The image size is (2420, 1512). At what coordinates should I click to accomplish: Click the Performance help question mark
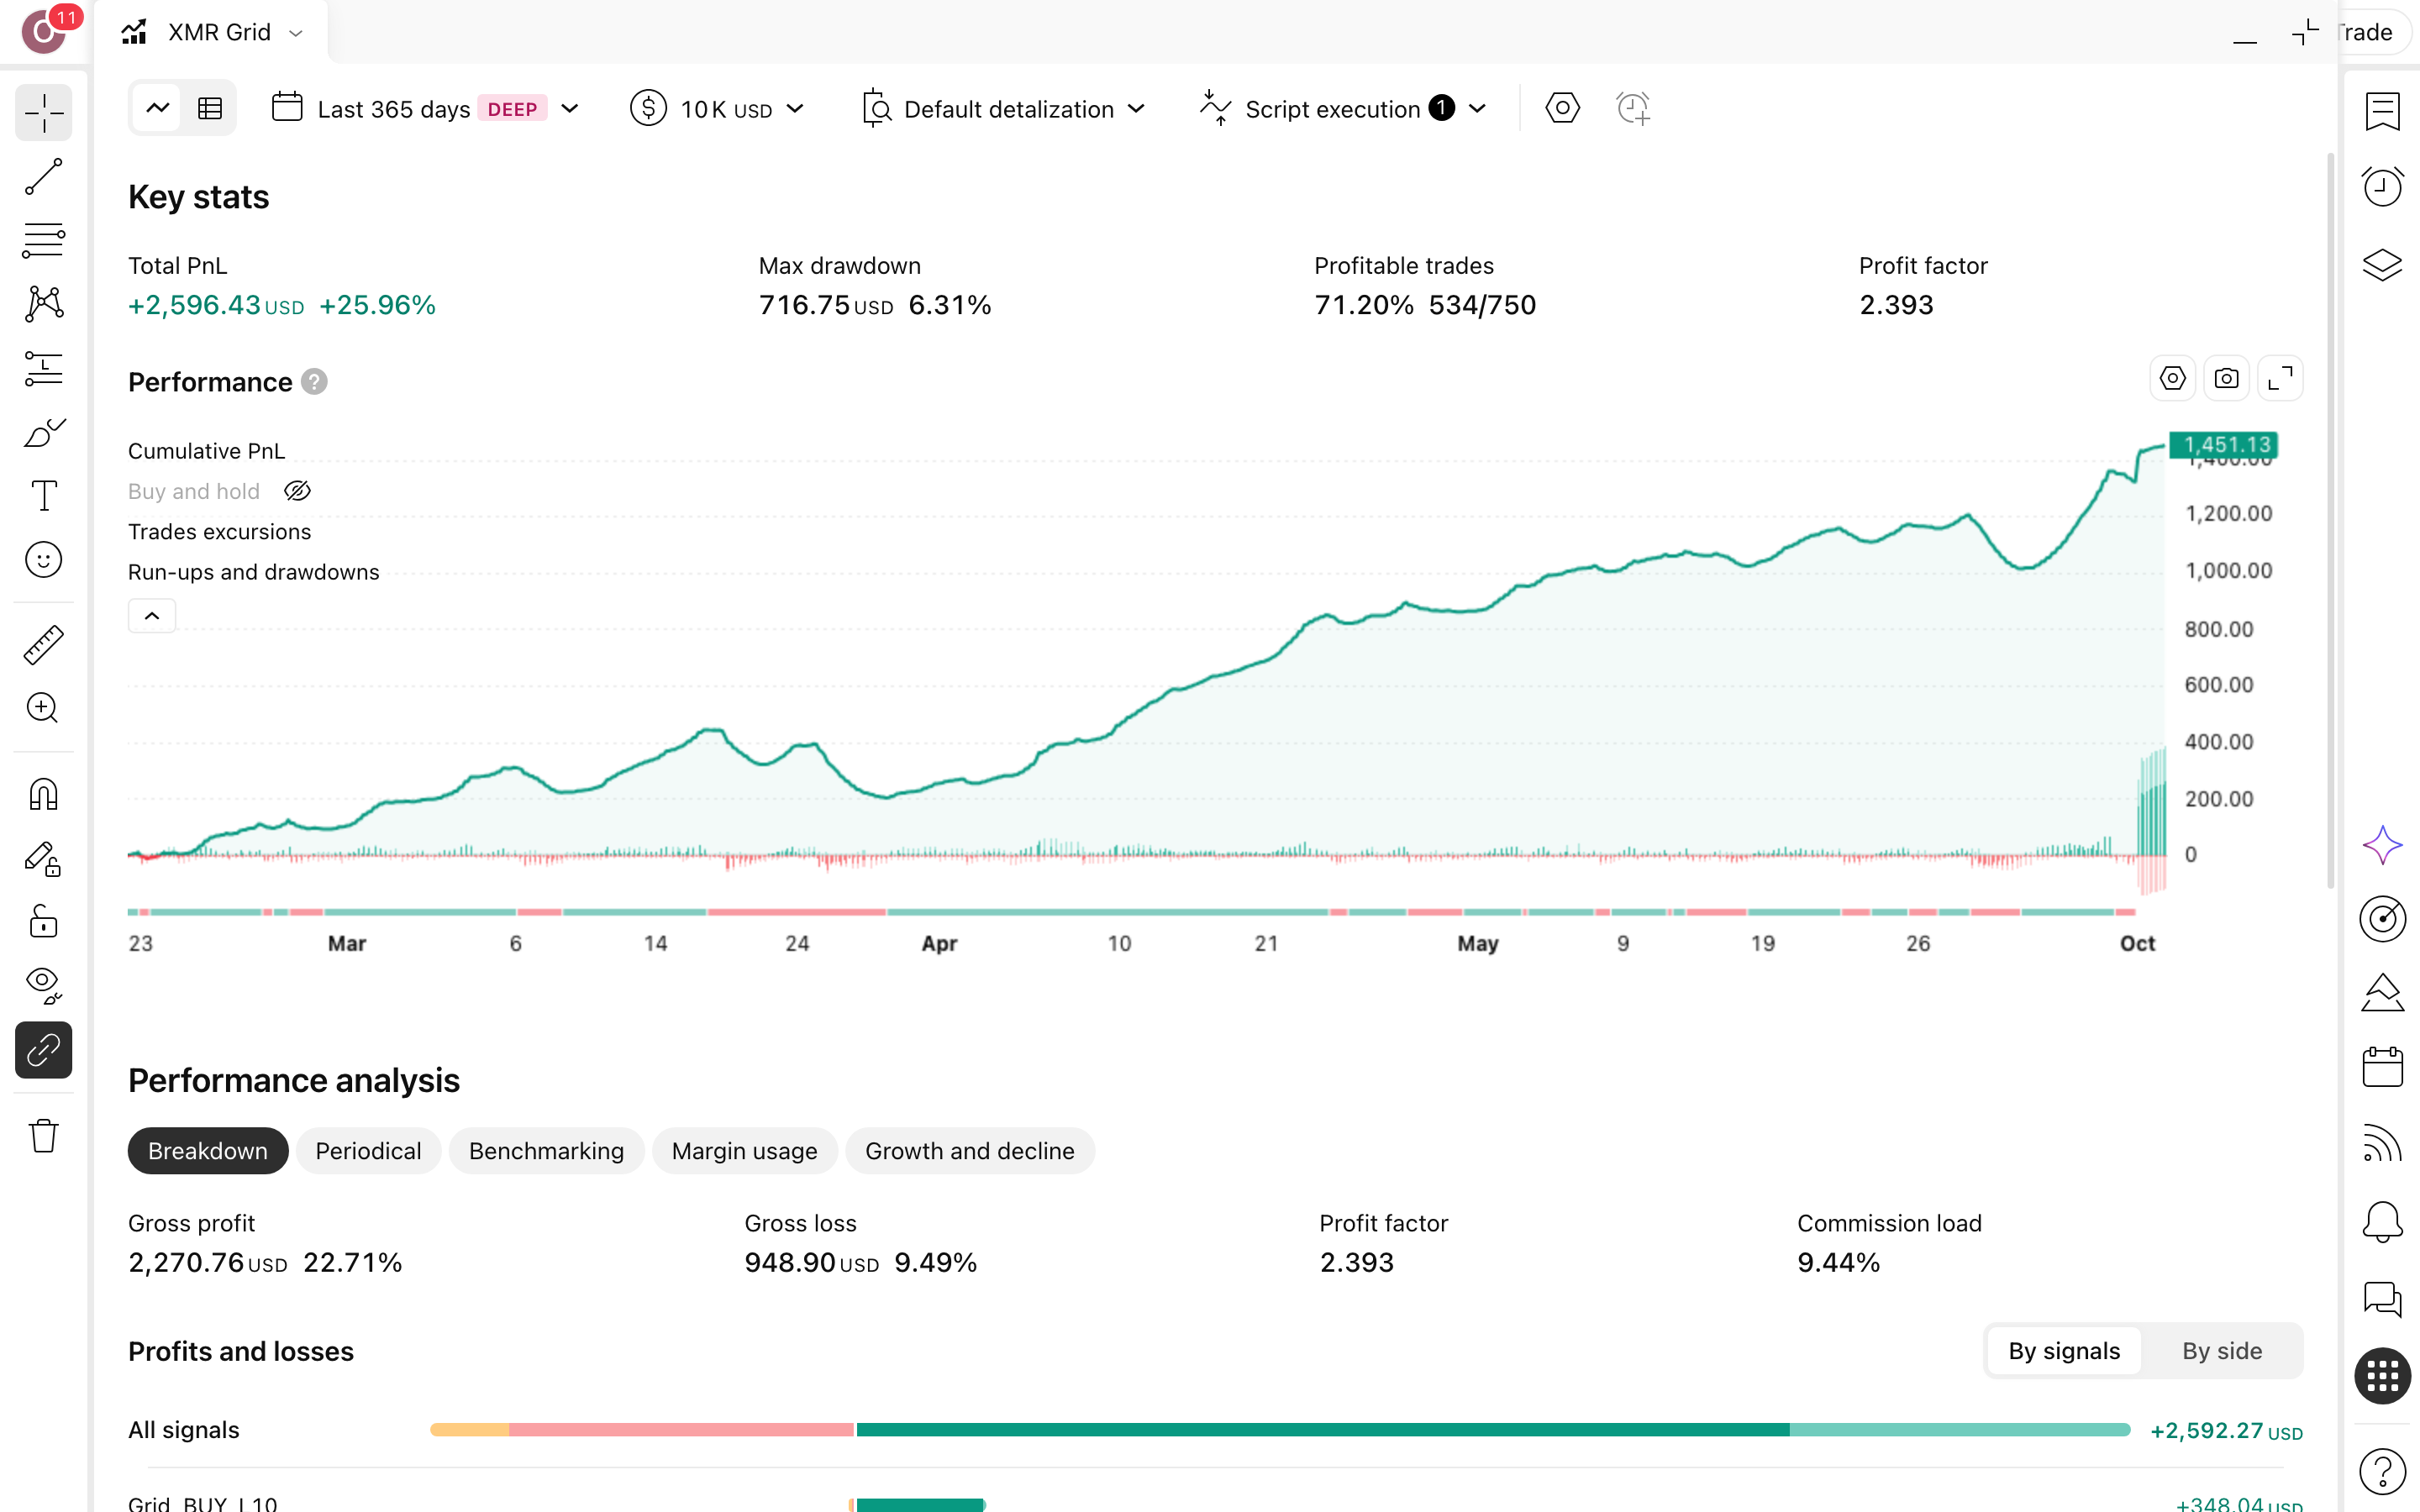pos(314,382)
